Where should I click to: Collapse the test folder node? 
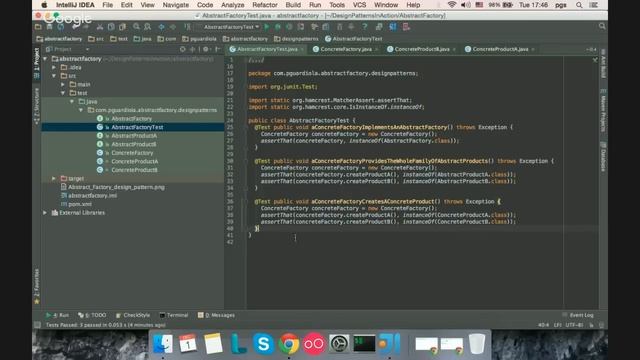(63, 93)
